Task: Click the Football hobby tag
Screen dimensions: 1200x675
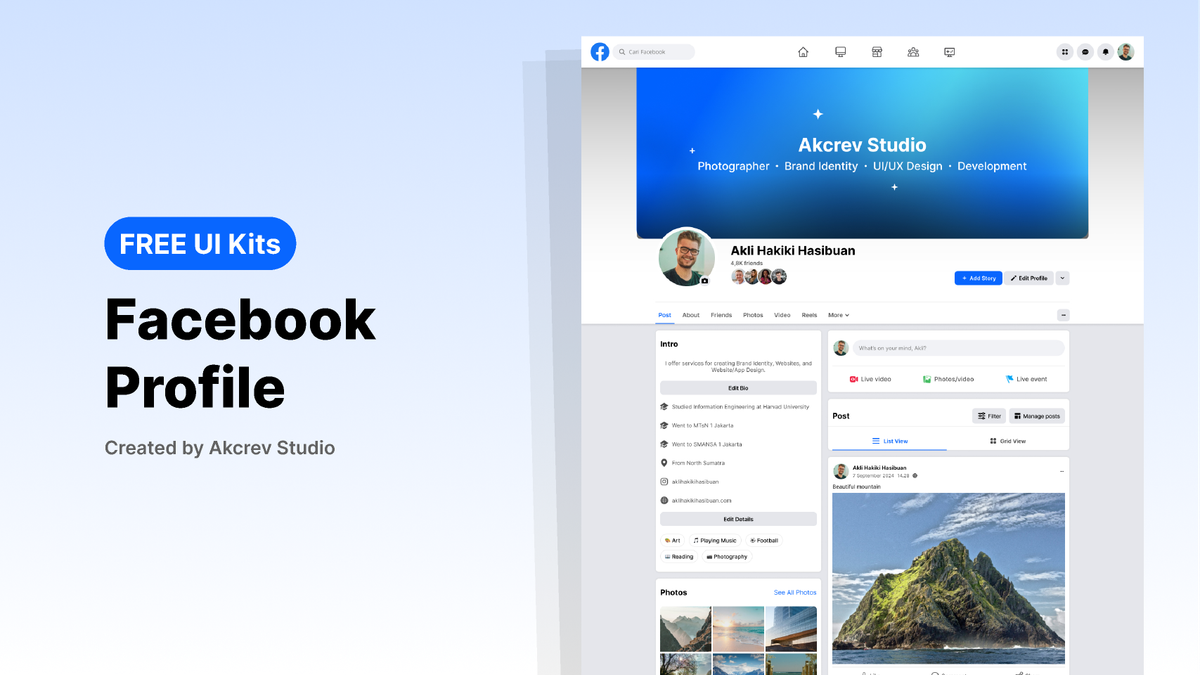Action: click(x=764, y=540)
